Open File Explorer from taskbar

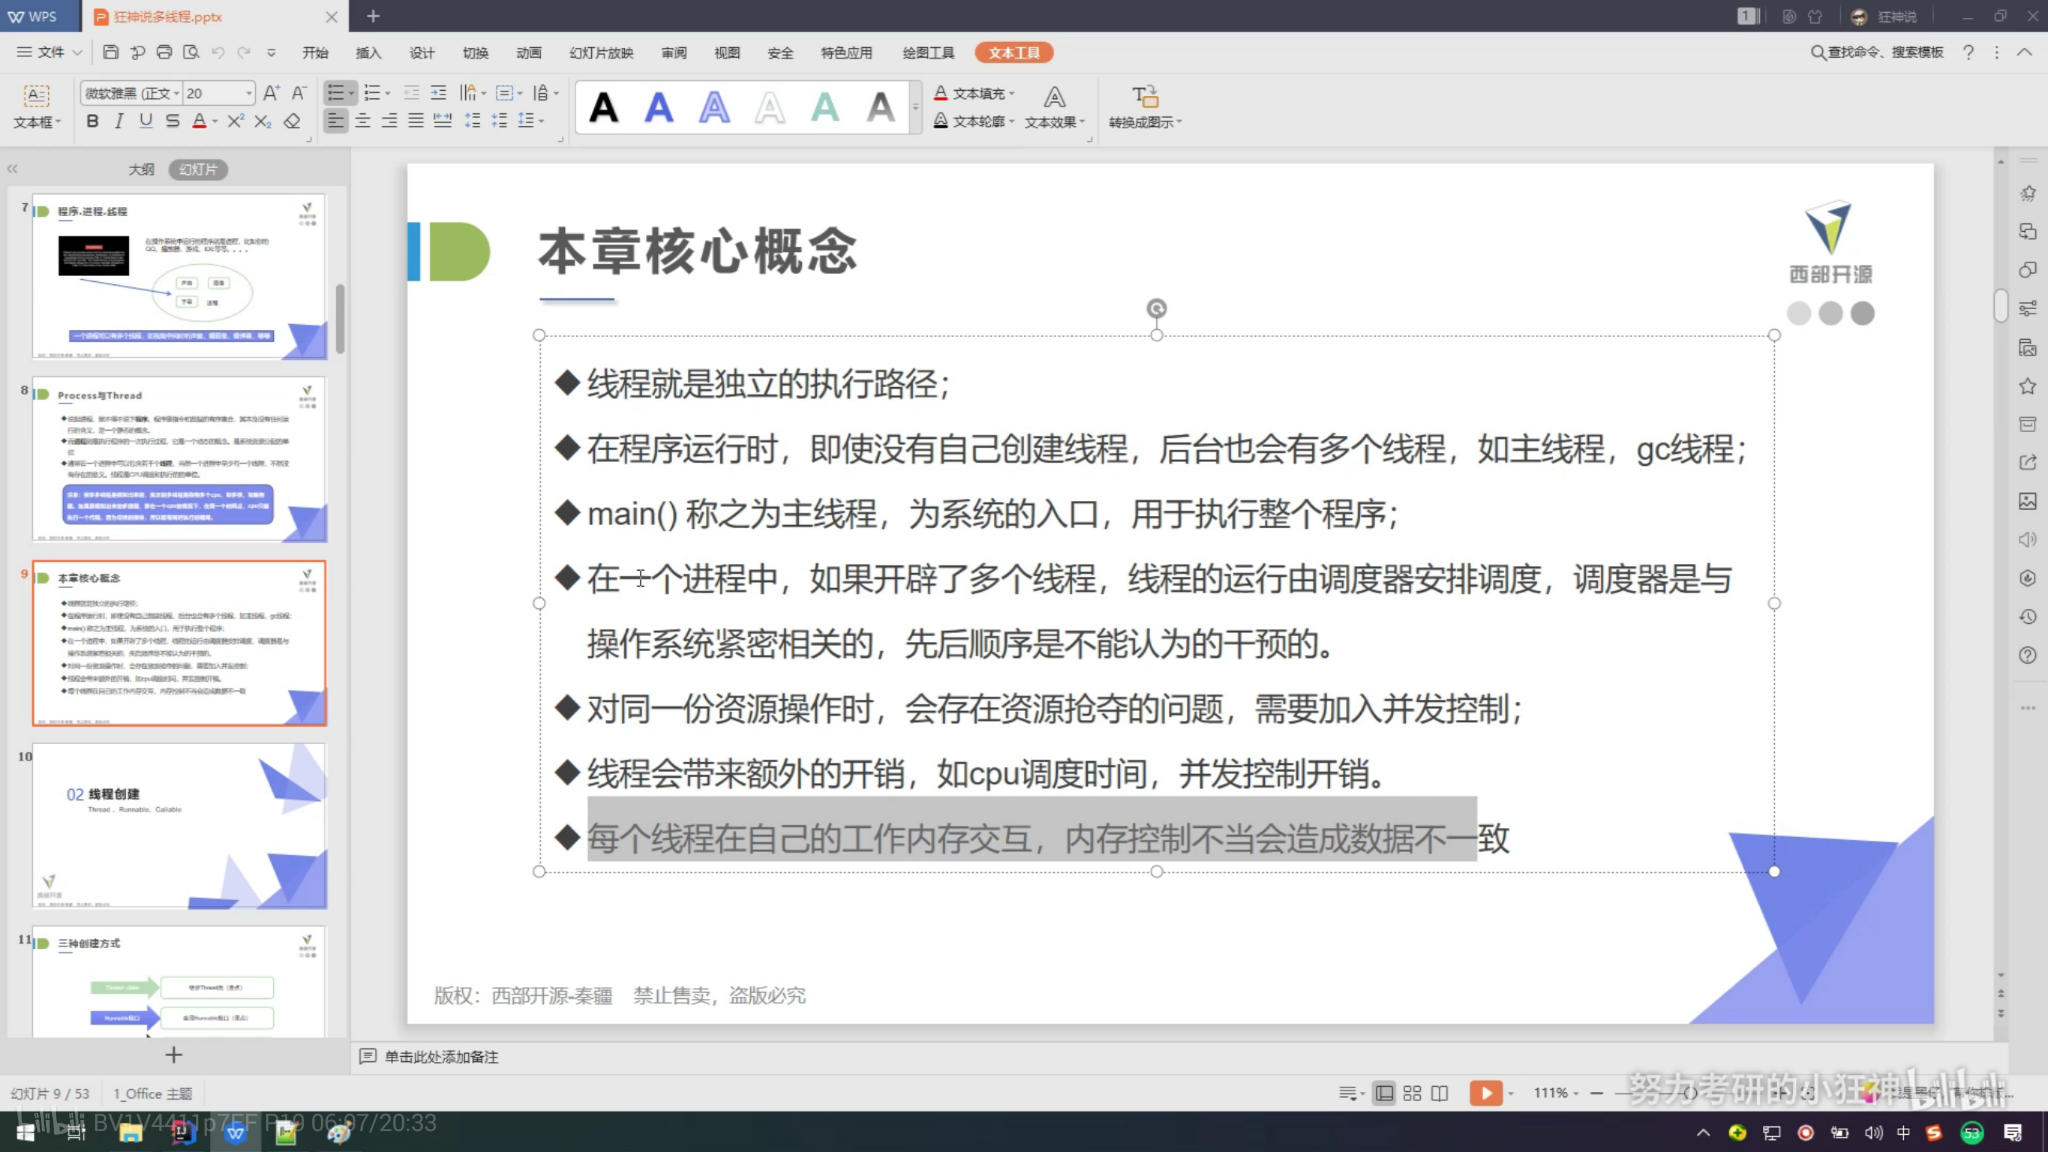[x=130, y=1132]
